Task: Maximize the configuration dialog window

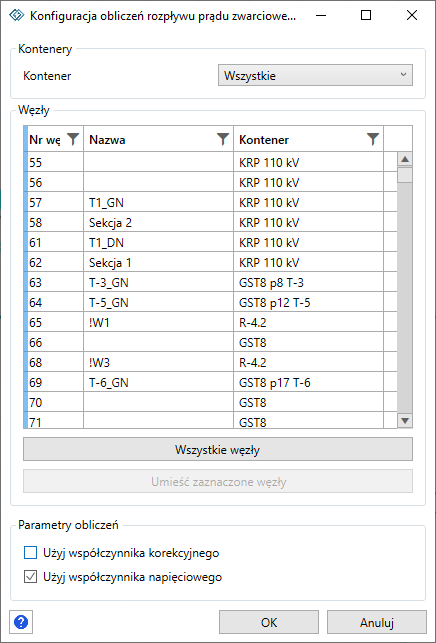Action: pos(366,16)
